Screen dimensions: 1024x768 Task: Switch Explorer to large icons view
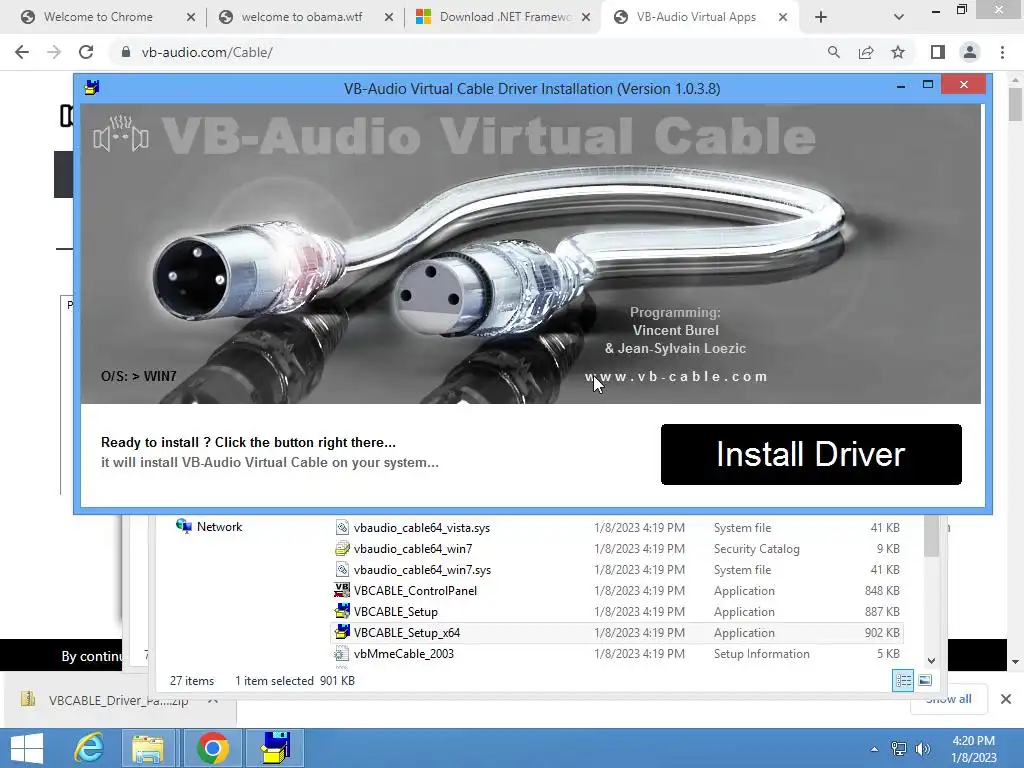[x=925, y=680]
